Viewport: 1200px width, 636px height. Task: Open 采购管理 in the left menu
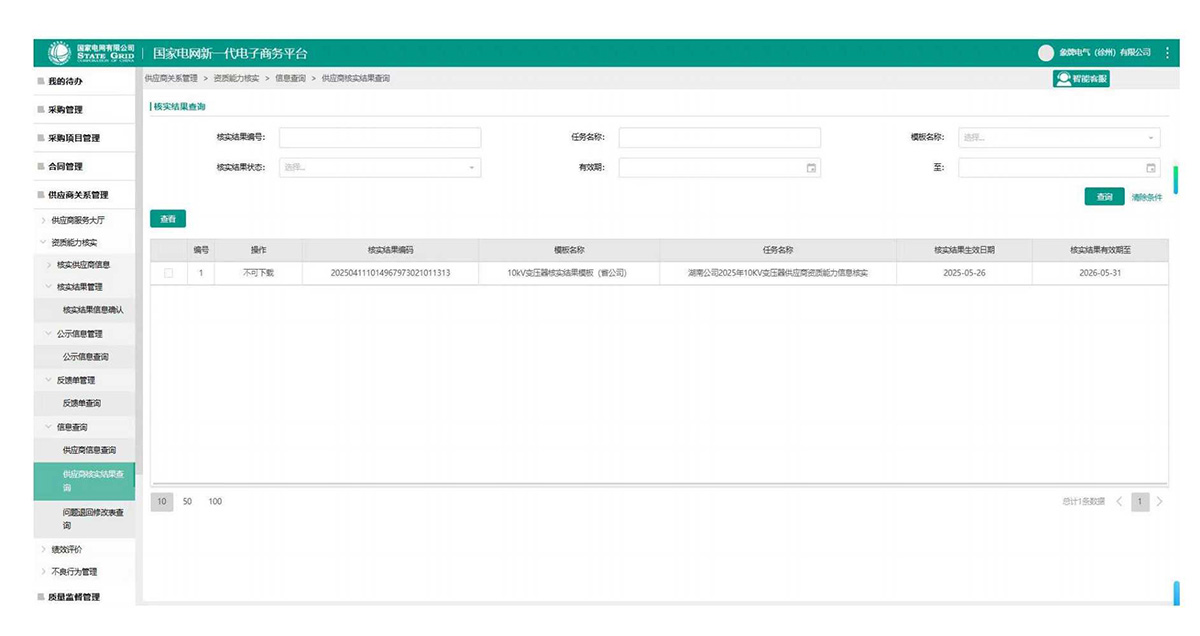pos(66,110)
